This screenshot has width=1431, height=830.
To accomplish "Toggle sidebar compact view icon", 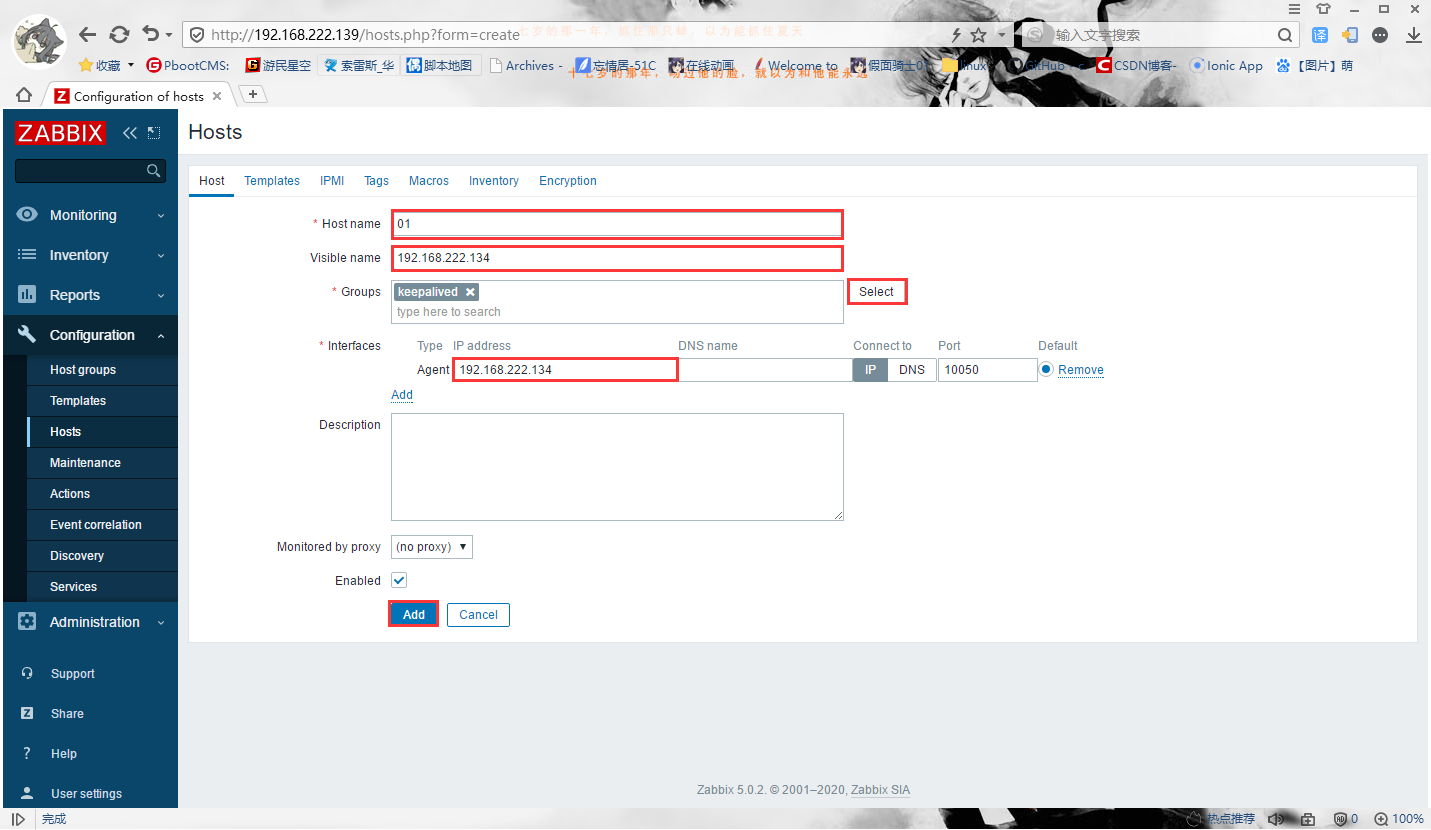I will coord(154,133).
